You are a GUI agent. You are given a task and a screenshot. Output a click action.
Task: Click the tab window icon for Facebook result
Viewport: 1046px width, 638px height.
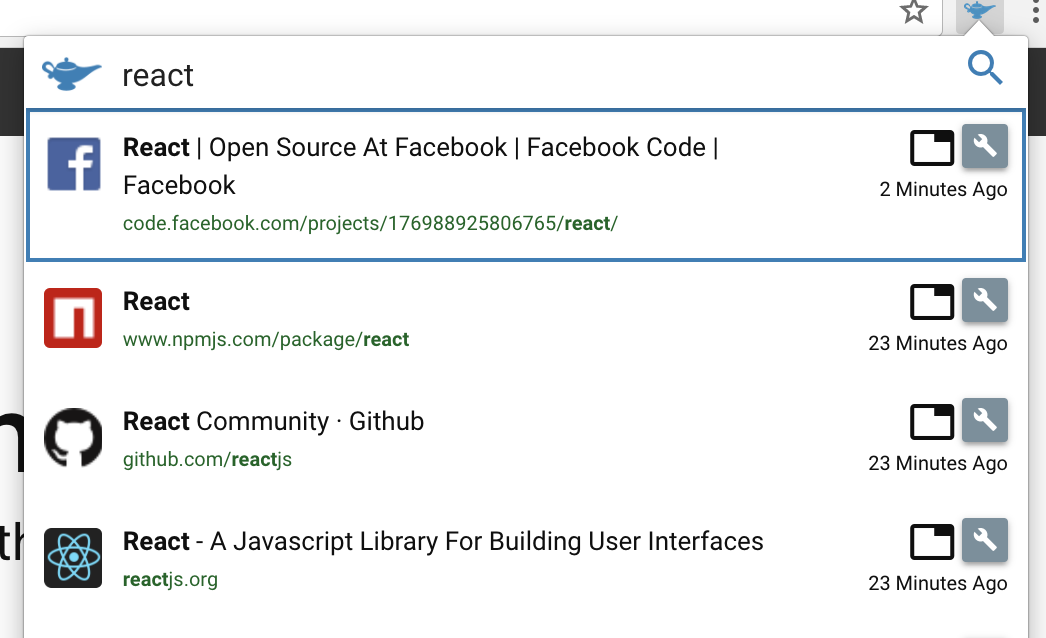coord(932,148)
